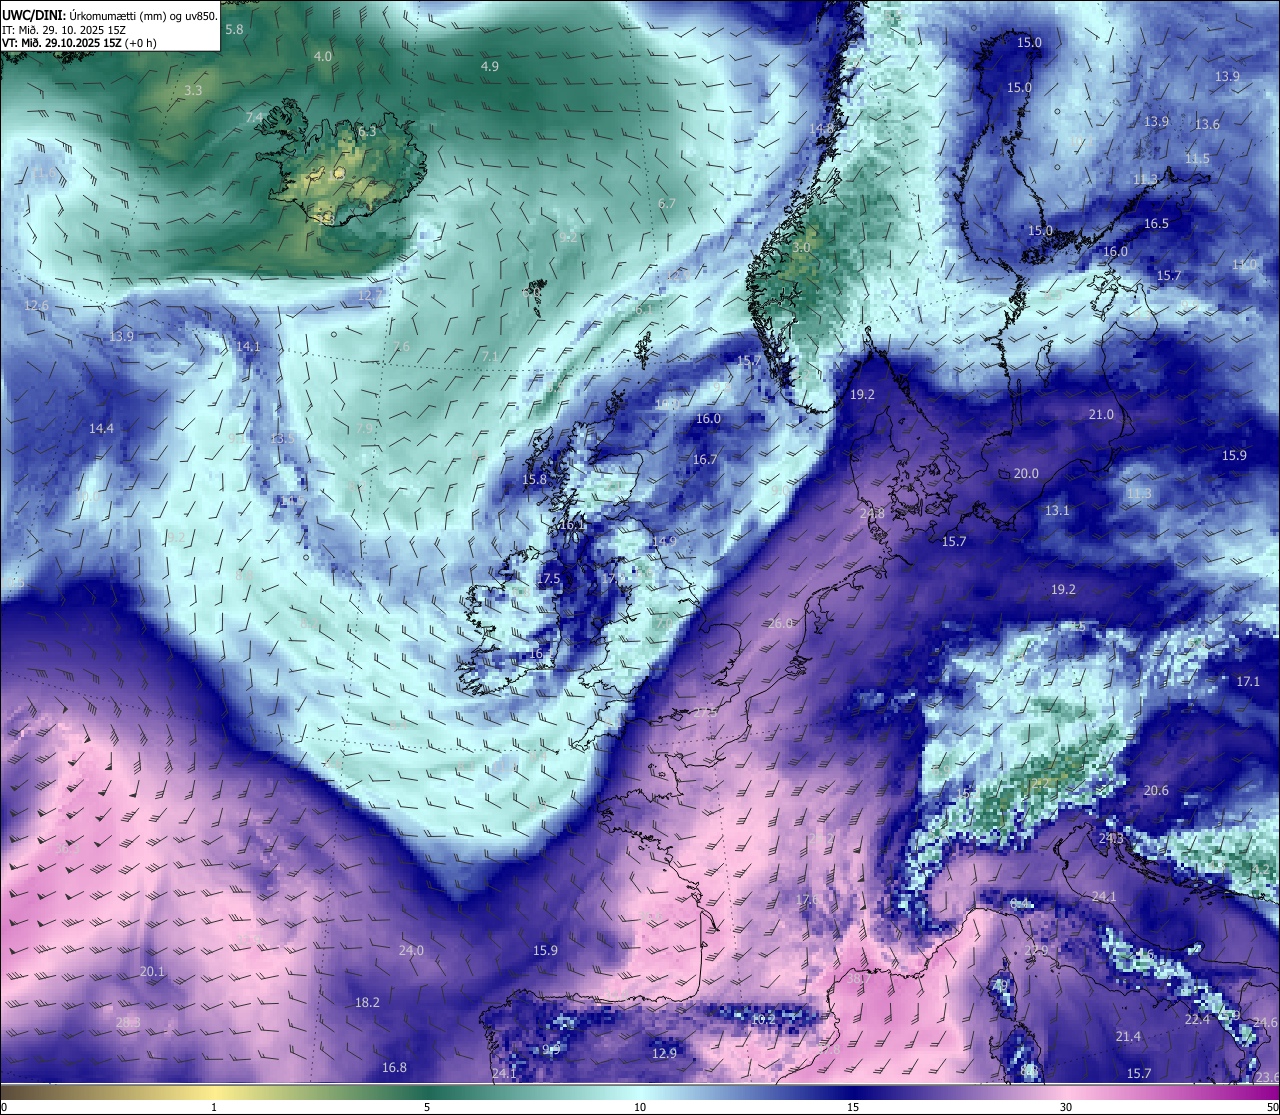Select the 16.8 value label

point(394,1068)
